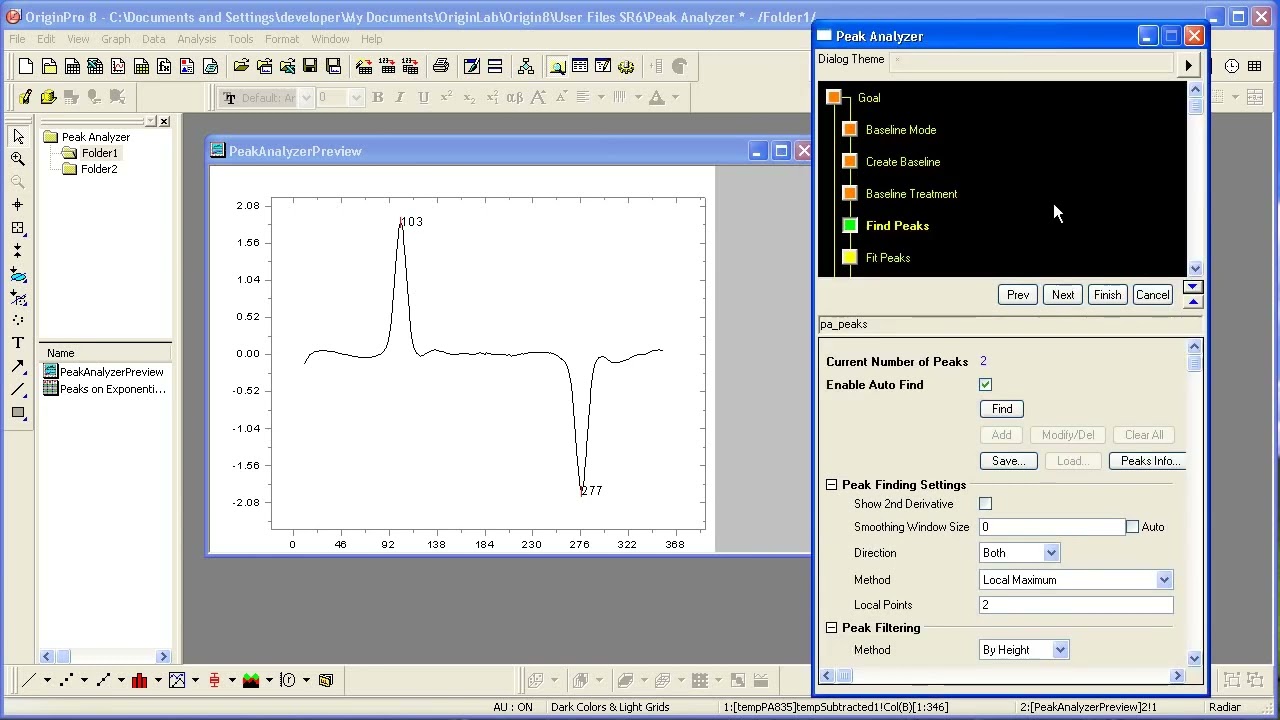Open the Code Builder gear icon

point(626,67)
